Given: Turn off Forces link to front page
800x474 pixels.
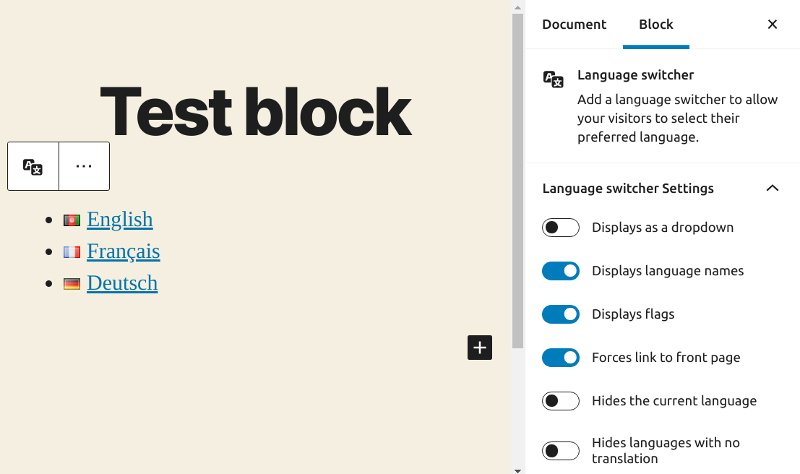Looking at the screenshot, I should click(561, 357).
